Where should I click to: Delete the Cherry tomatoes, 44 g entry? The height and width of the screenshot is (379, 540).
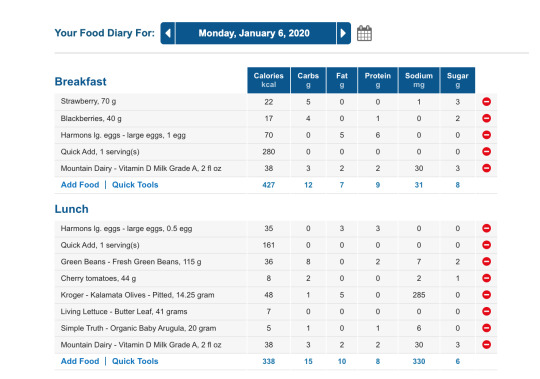(x=486, y=278)
